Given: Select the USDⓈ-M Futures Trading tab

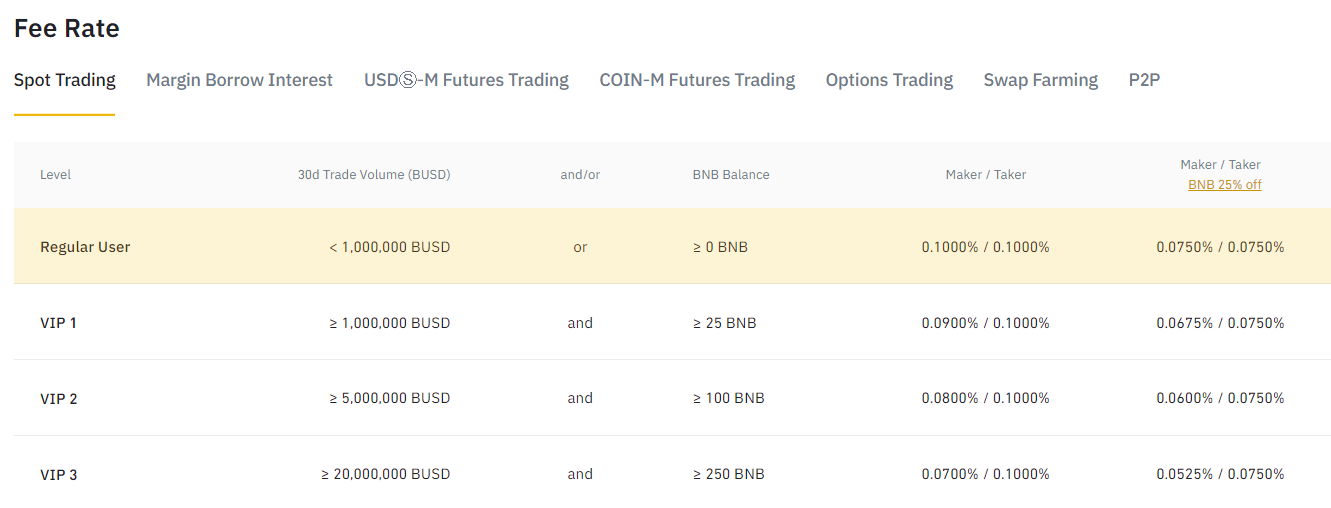Looking at the screenshot, I should (466, 80).
